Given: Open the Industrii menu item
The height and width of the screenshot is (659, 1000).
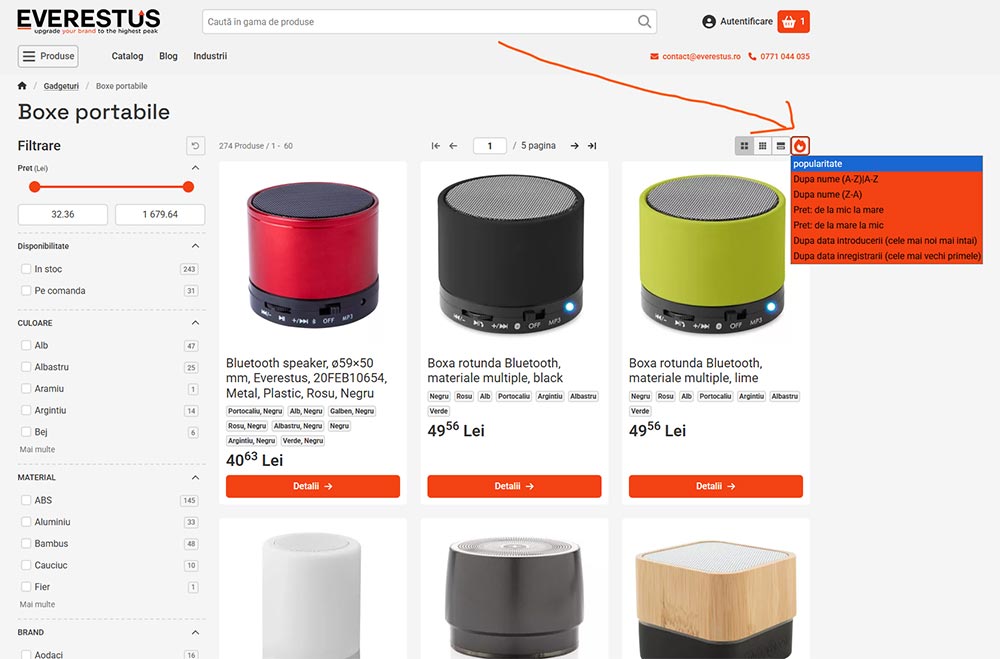Looking at the screenshot, I should click(210, 56).
